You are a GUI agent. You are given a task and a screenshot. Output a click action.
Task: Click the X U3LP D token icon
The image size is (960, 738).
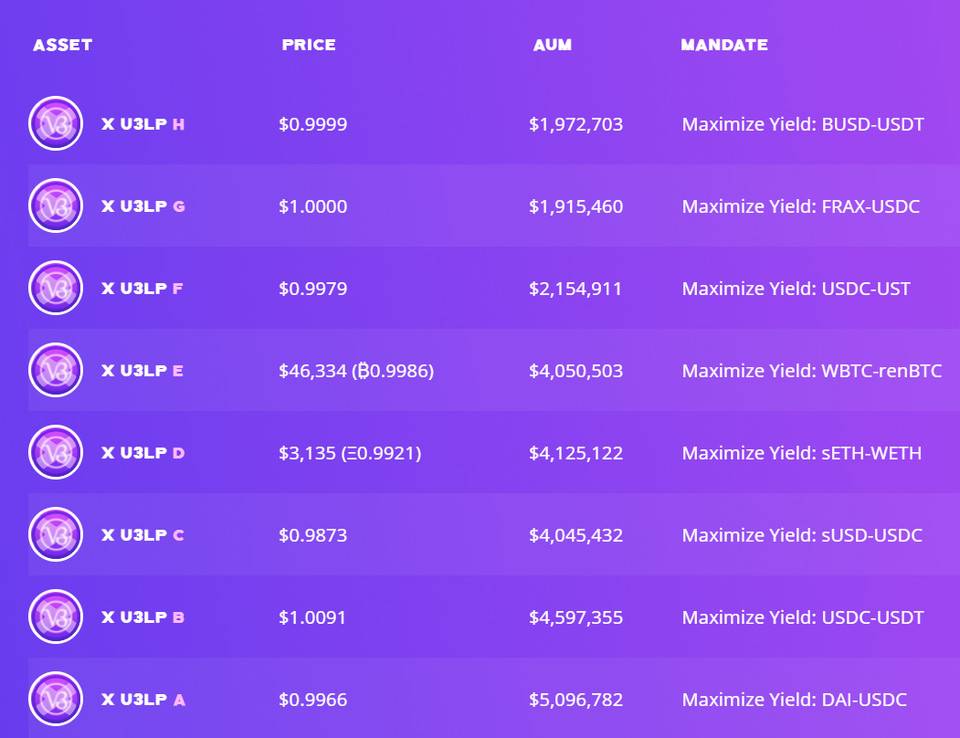point(56,453)
